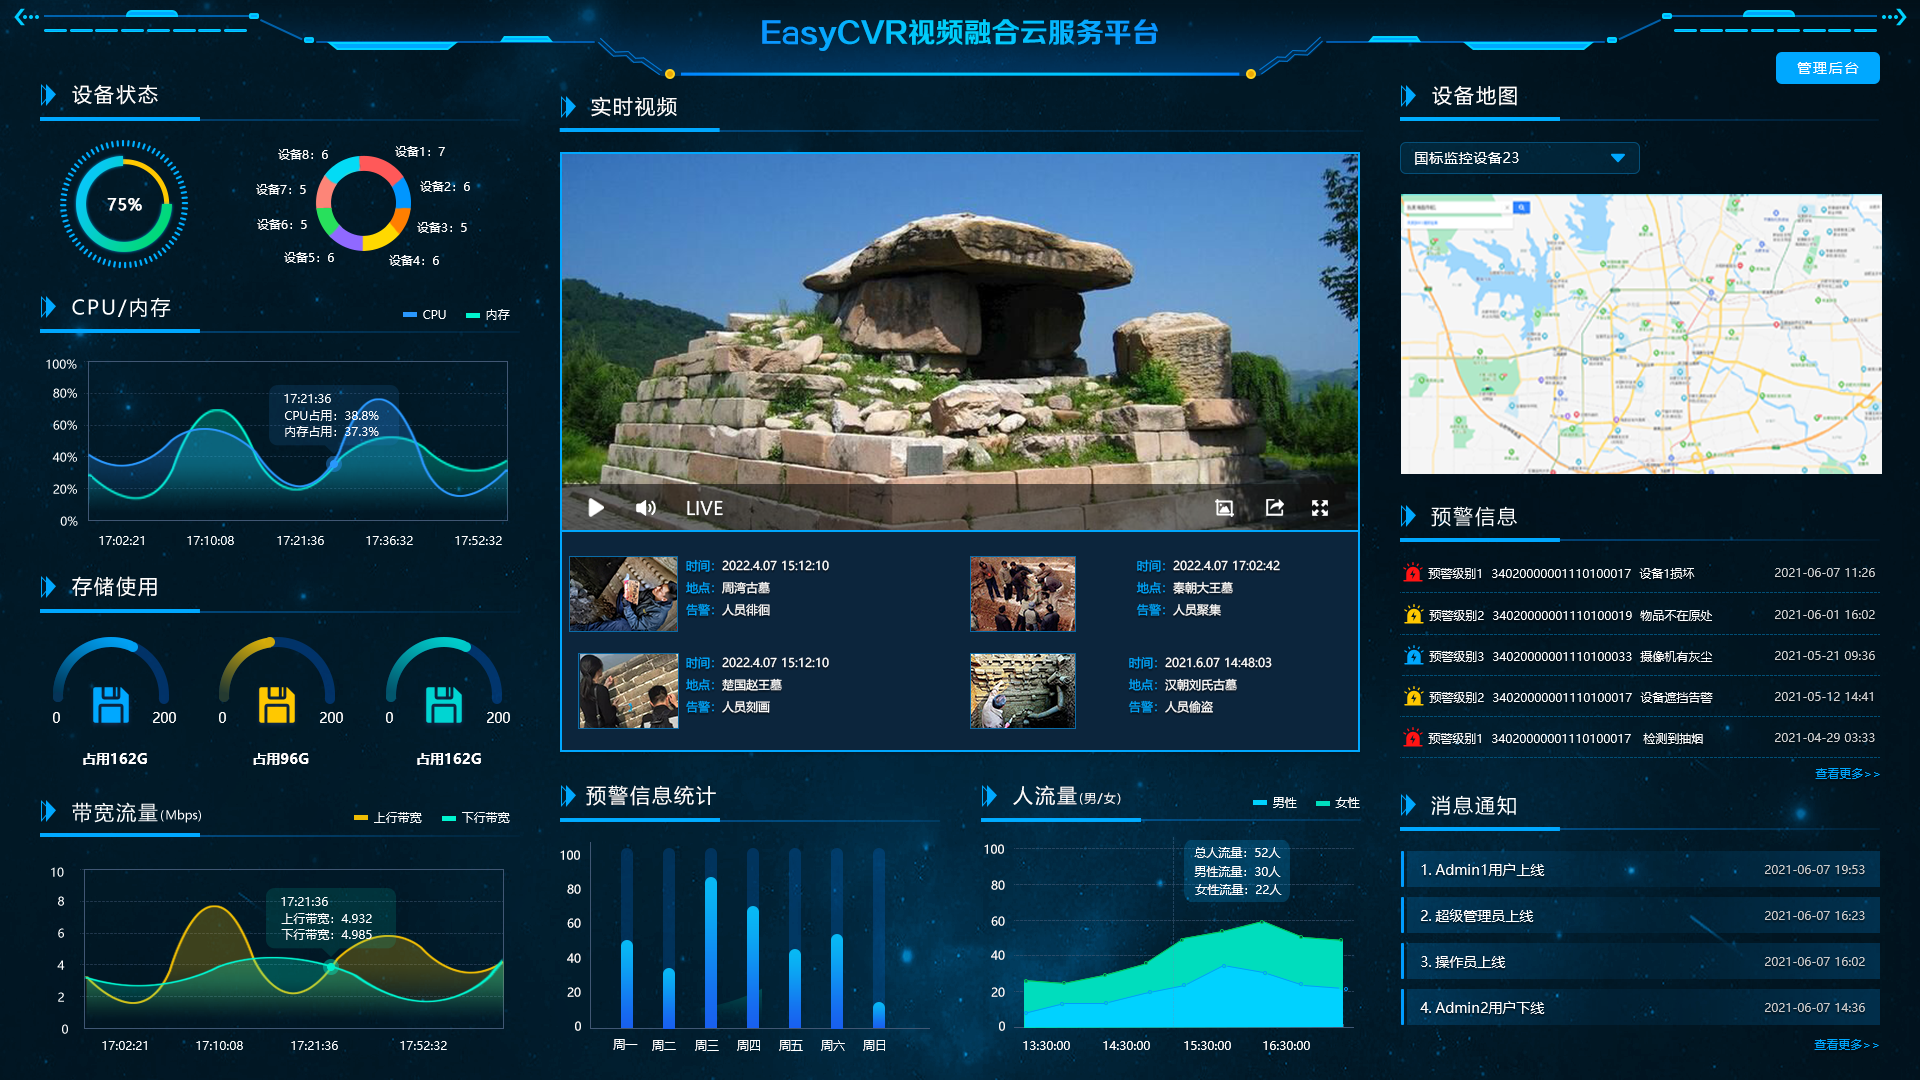The image size is (1920, 1080).
Task: Take a snapshot of the live video
Action: click(x=1223, y=508)
